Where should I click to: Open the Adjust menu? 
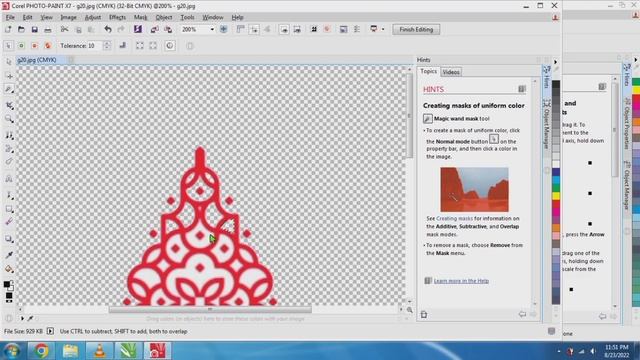pos(93,18)
